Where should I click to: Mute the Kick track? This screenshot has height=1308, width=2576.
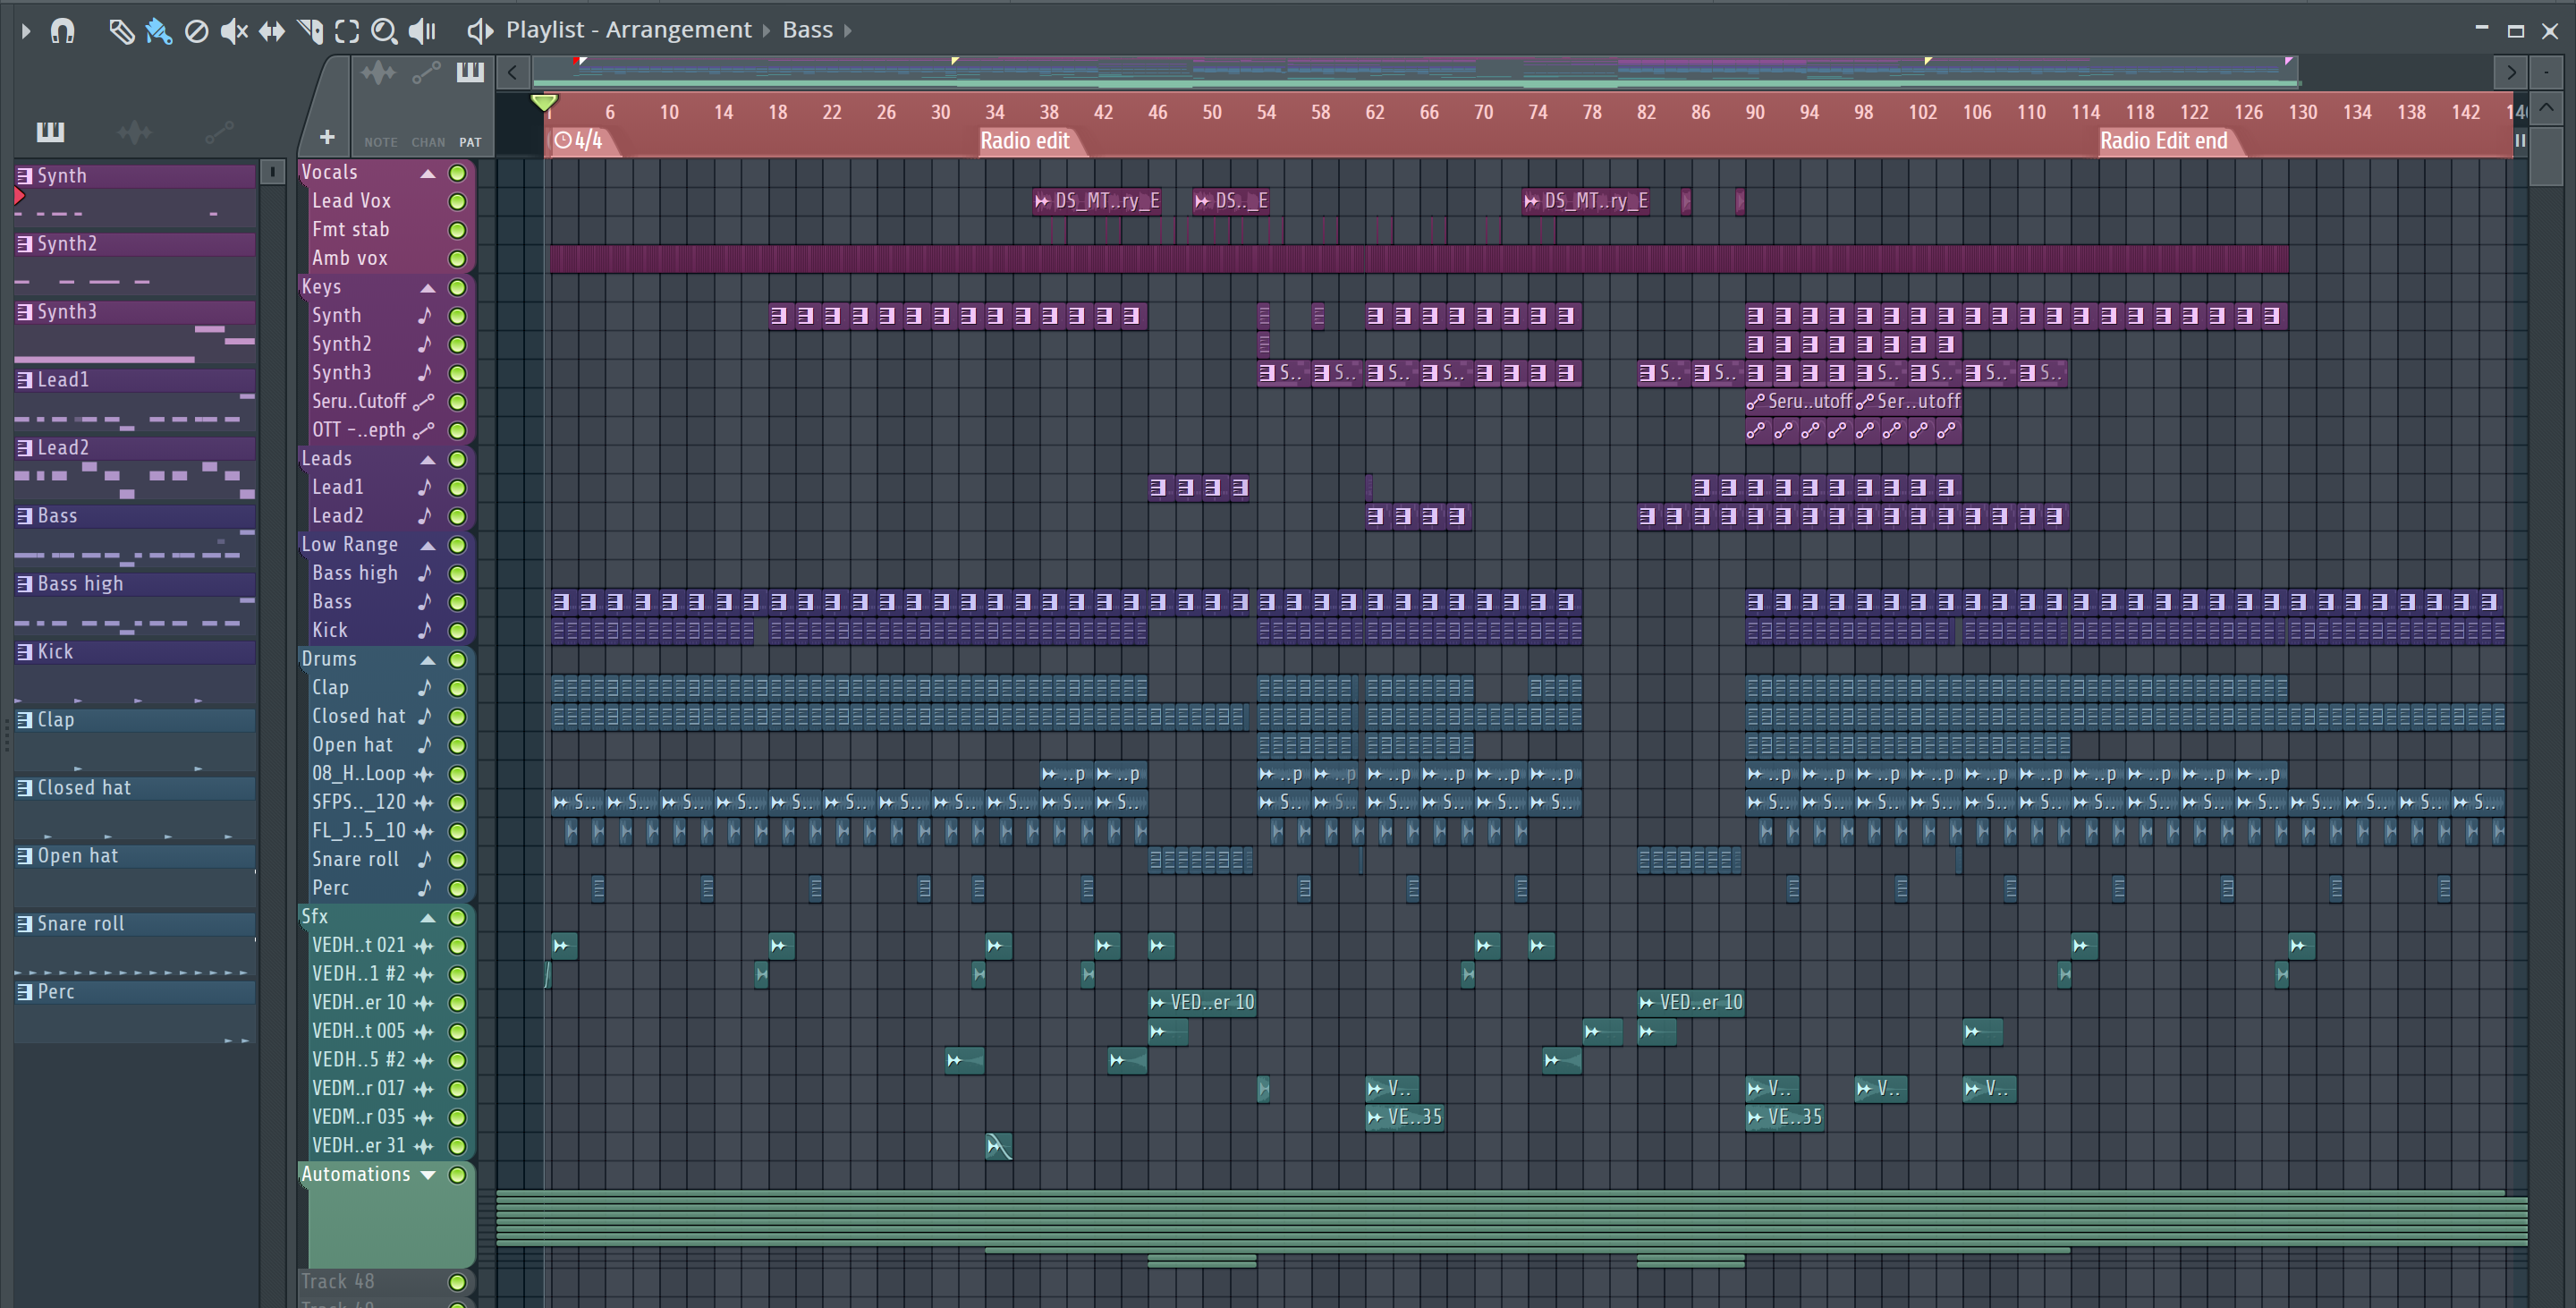click(457, 631)
